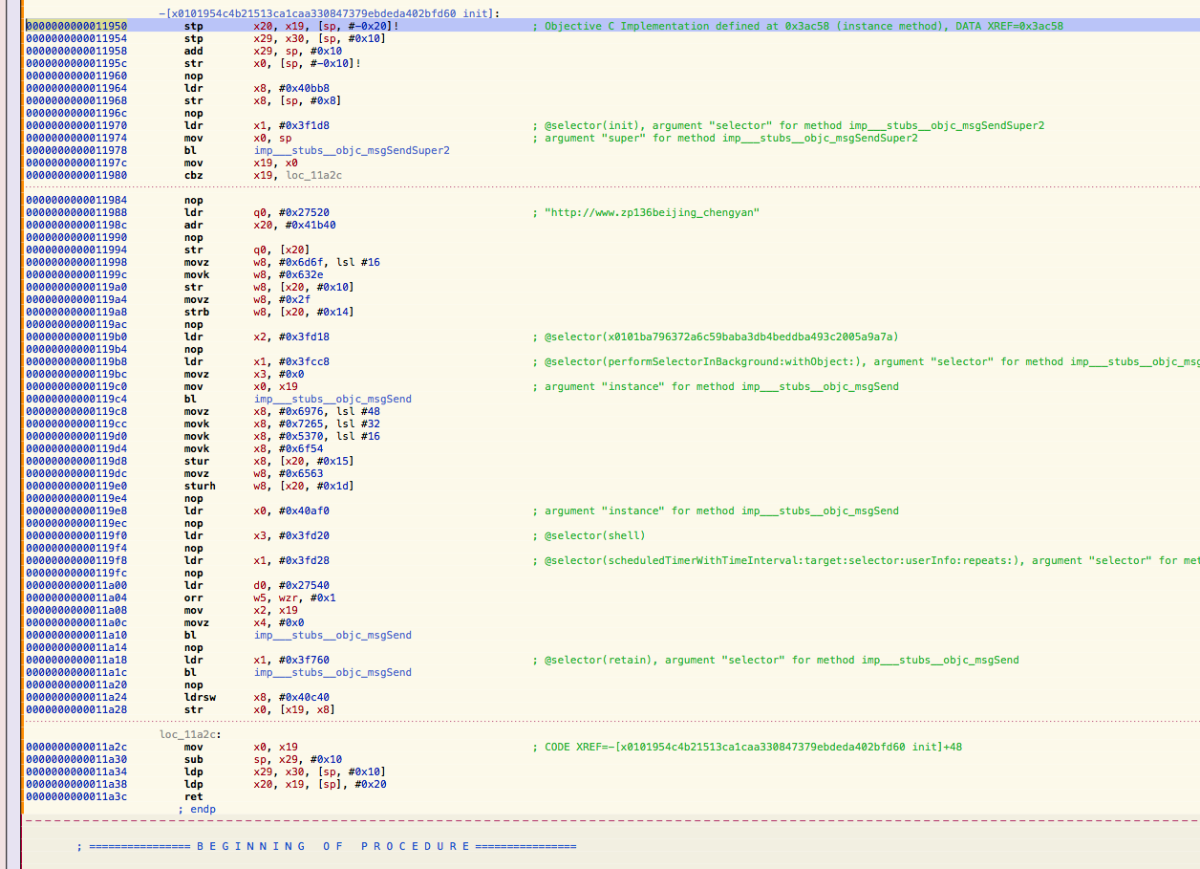Click the sturh mnemonic

[x=200, y=486]
